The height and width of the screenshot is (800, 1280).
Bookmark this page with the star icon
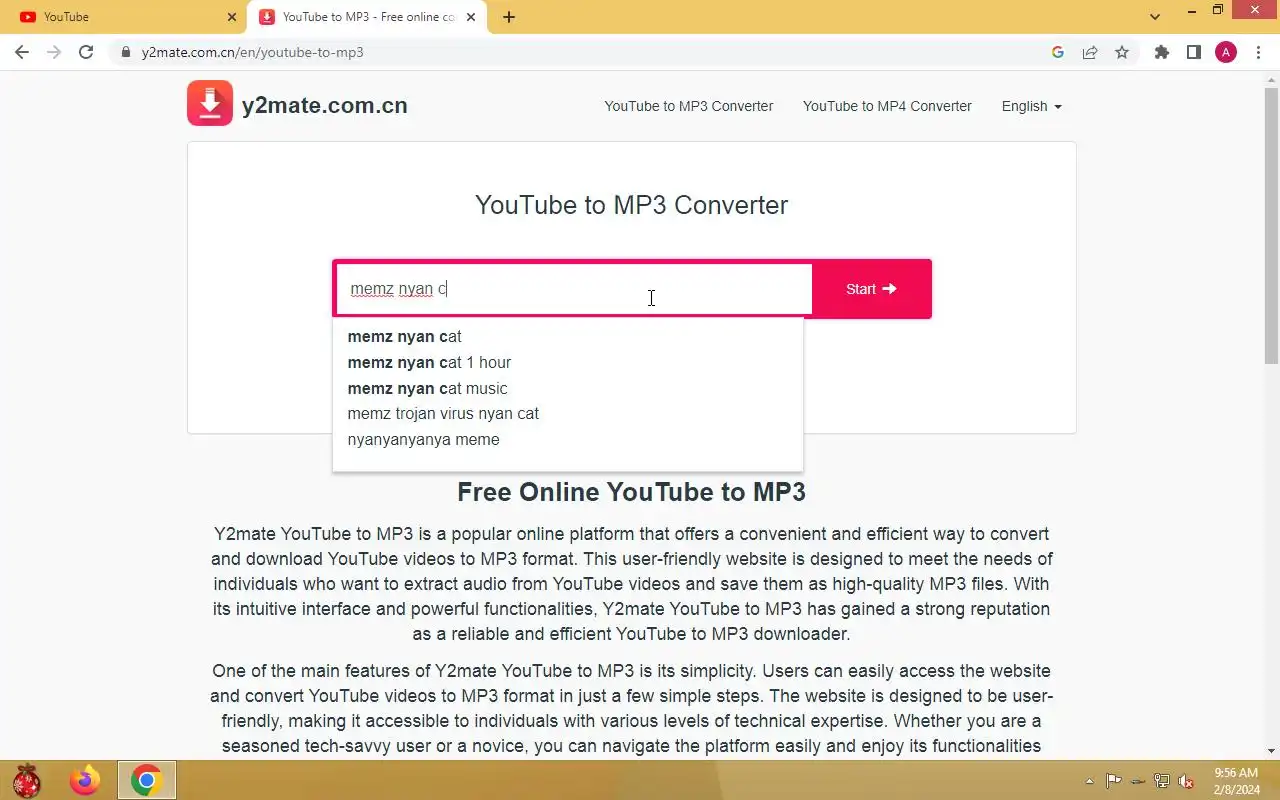coord(1122,52)
